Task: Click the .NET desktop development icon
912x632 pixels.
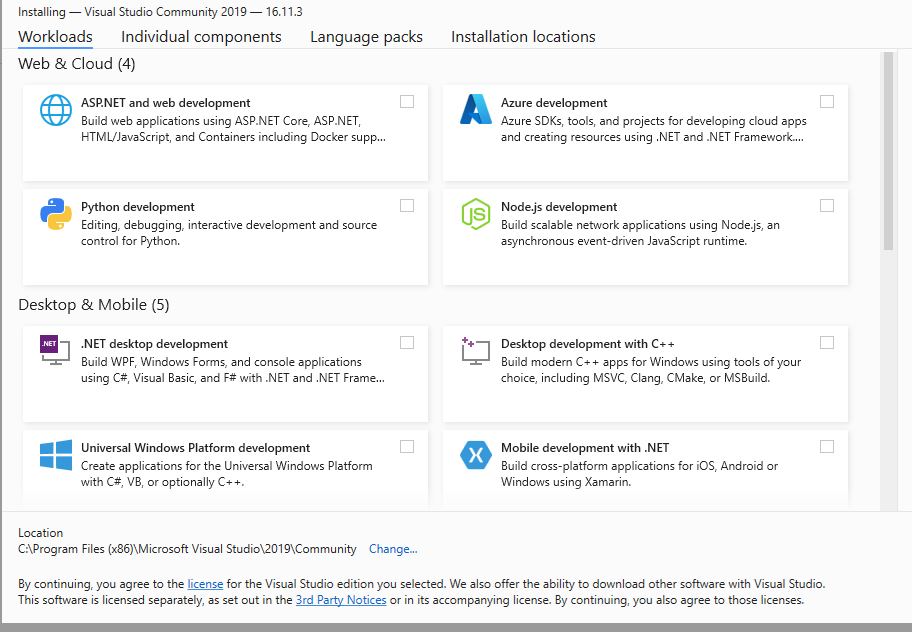Action: [55, 350]
